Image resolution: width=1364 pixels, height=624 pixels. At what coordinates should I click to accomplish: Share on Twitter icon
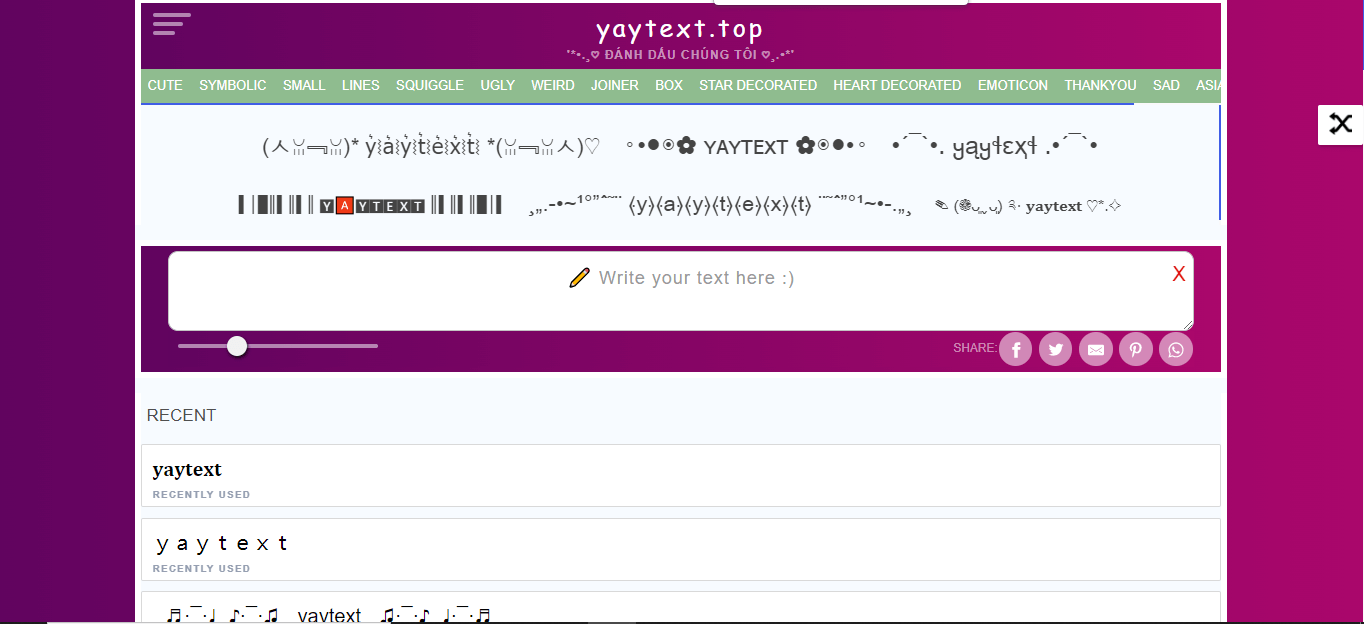pos(1055,349)
